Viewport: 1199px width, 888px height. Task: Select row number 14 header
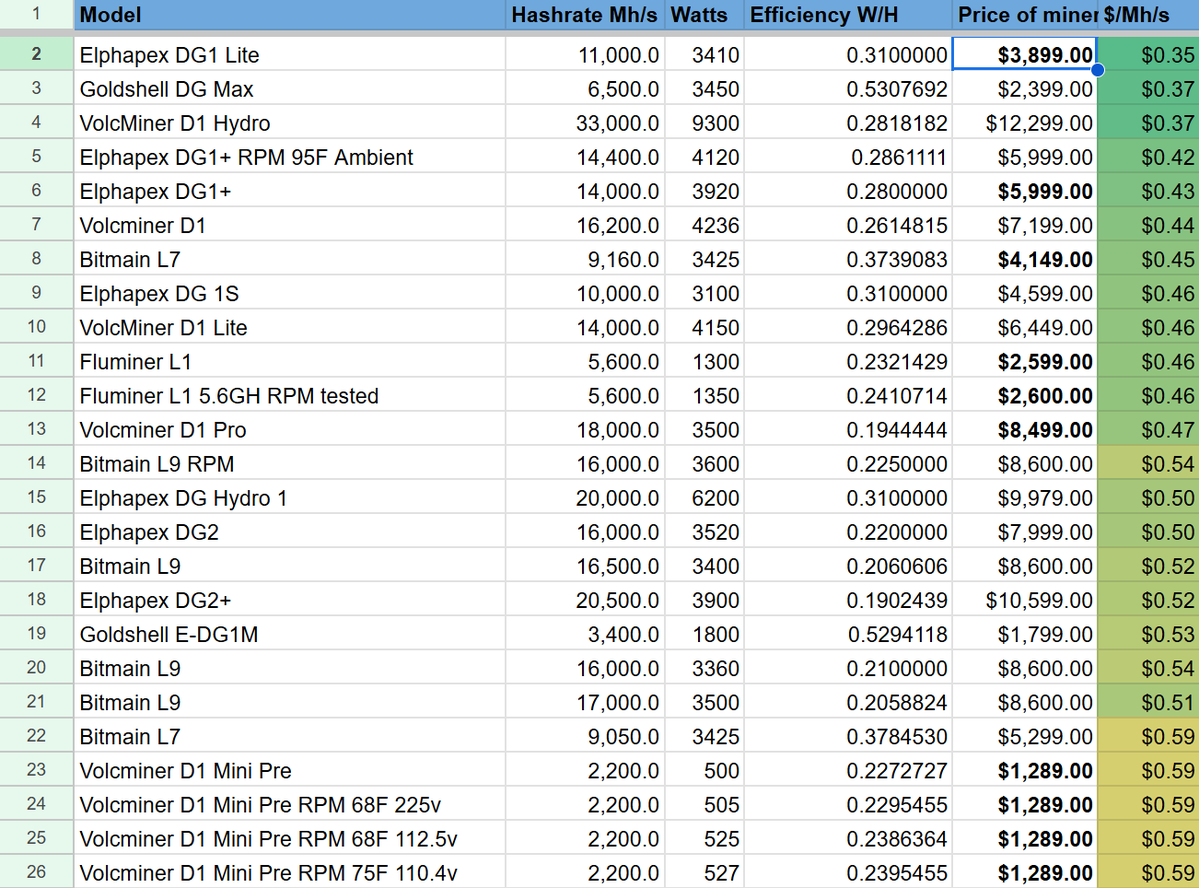[x=37, y=464]
